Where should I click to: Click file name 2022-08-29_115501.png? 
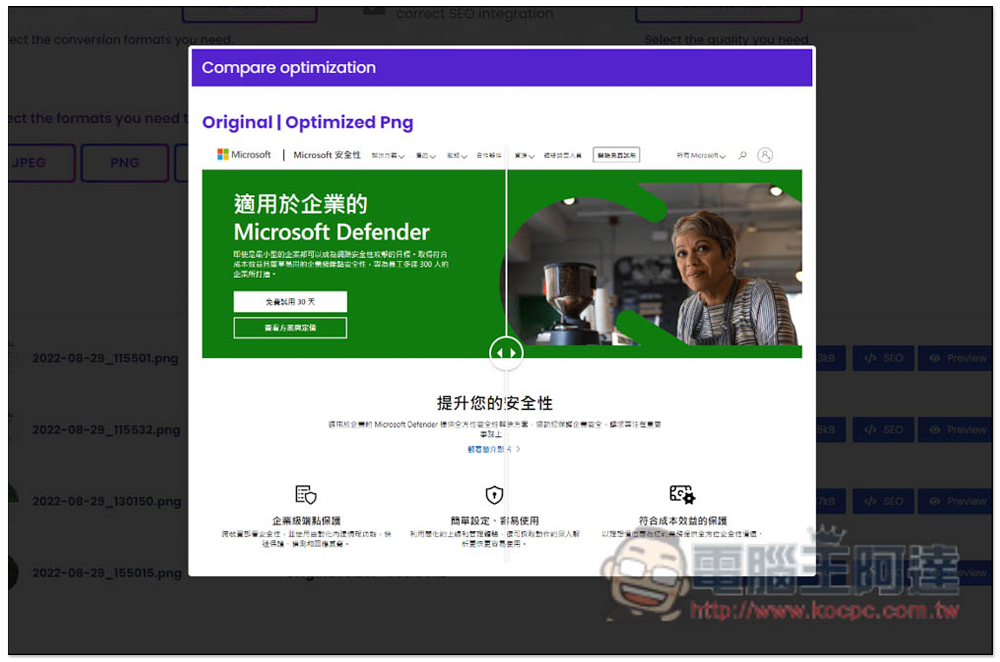pyautogui.click(x=105, y=358)
